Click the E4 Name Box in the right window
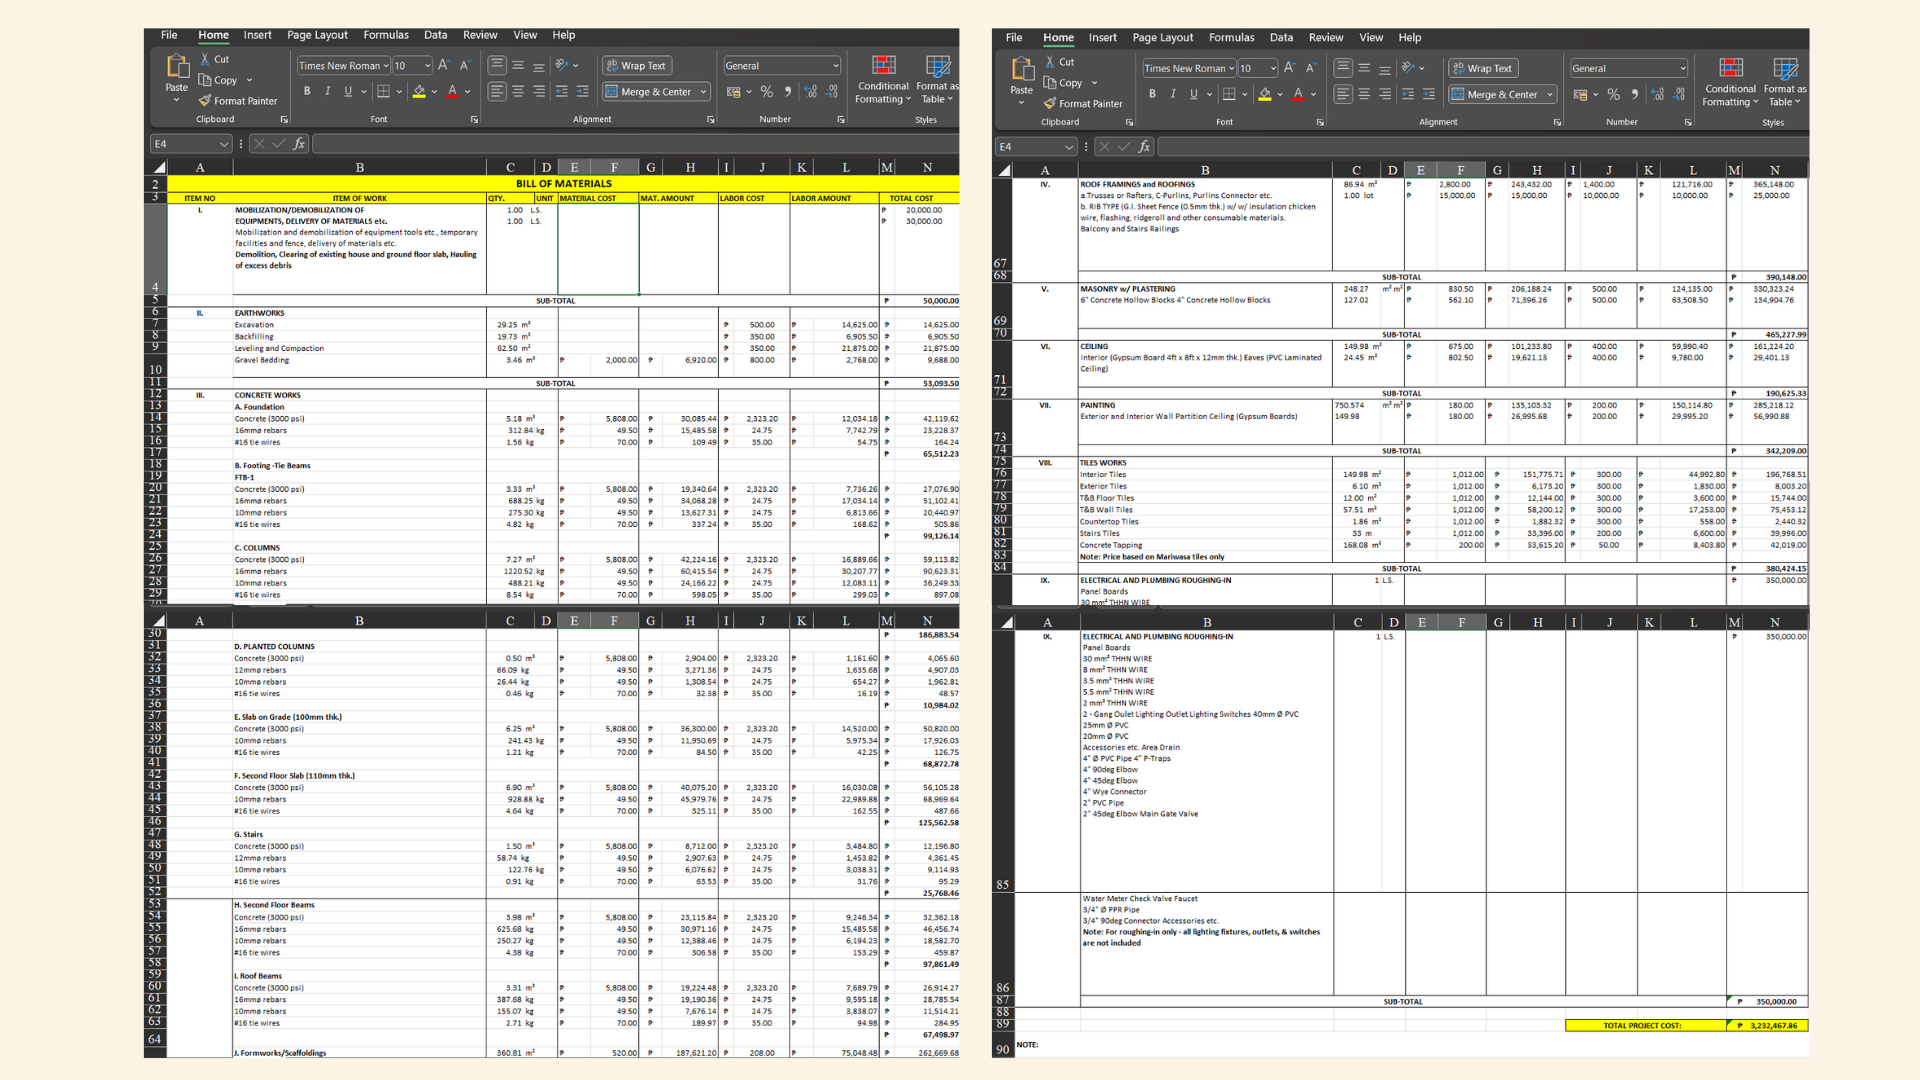Screen dimensions: 1920x1080 (1028, 147)
